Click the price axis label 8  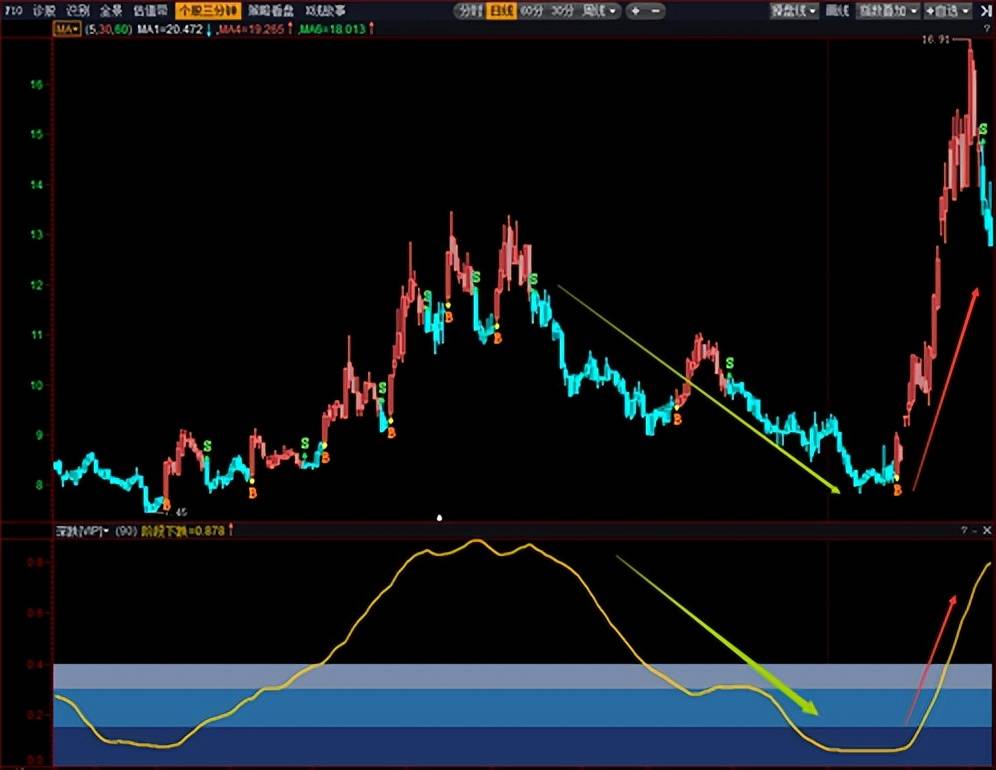coord(38,485)
